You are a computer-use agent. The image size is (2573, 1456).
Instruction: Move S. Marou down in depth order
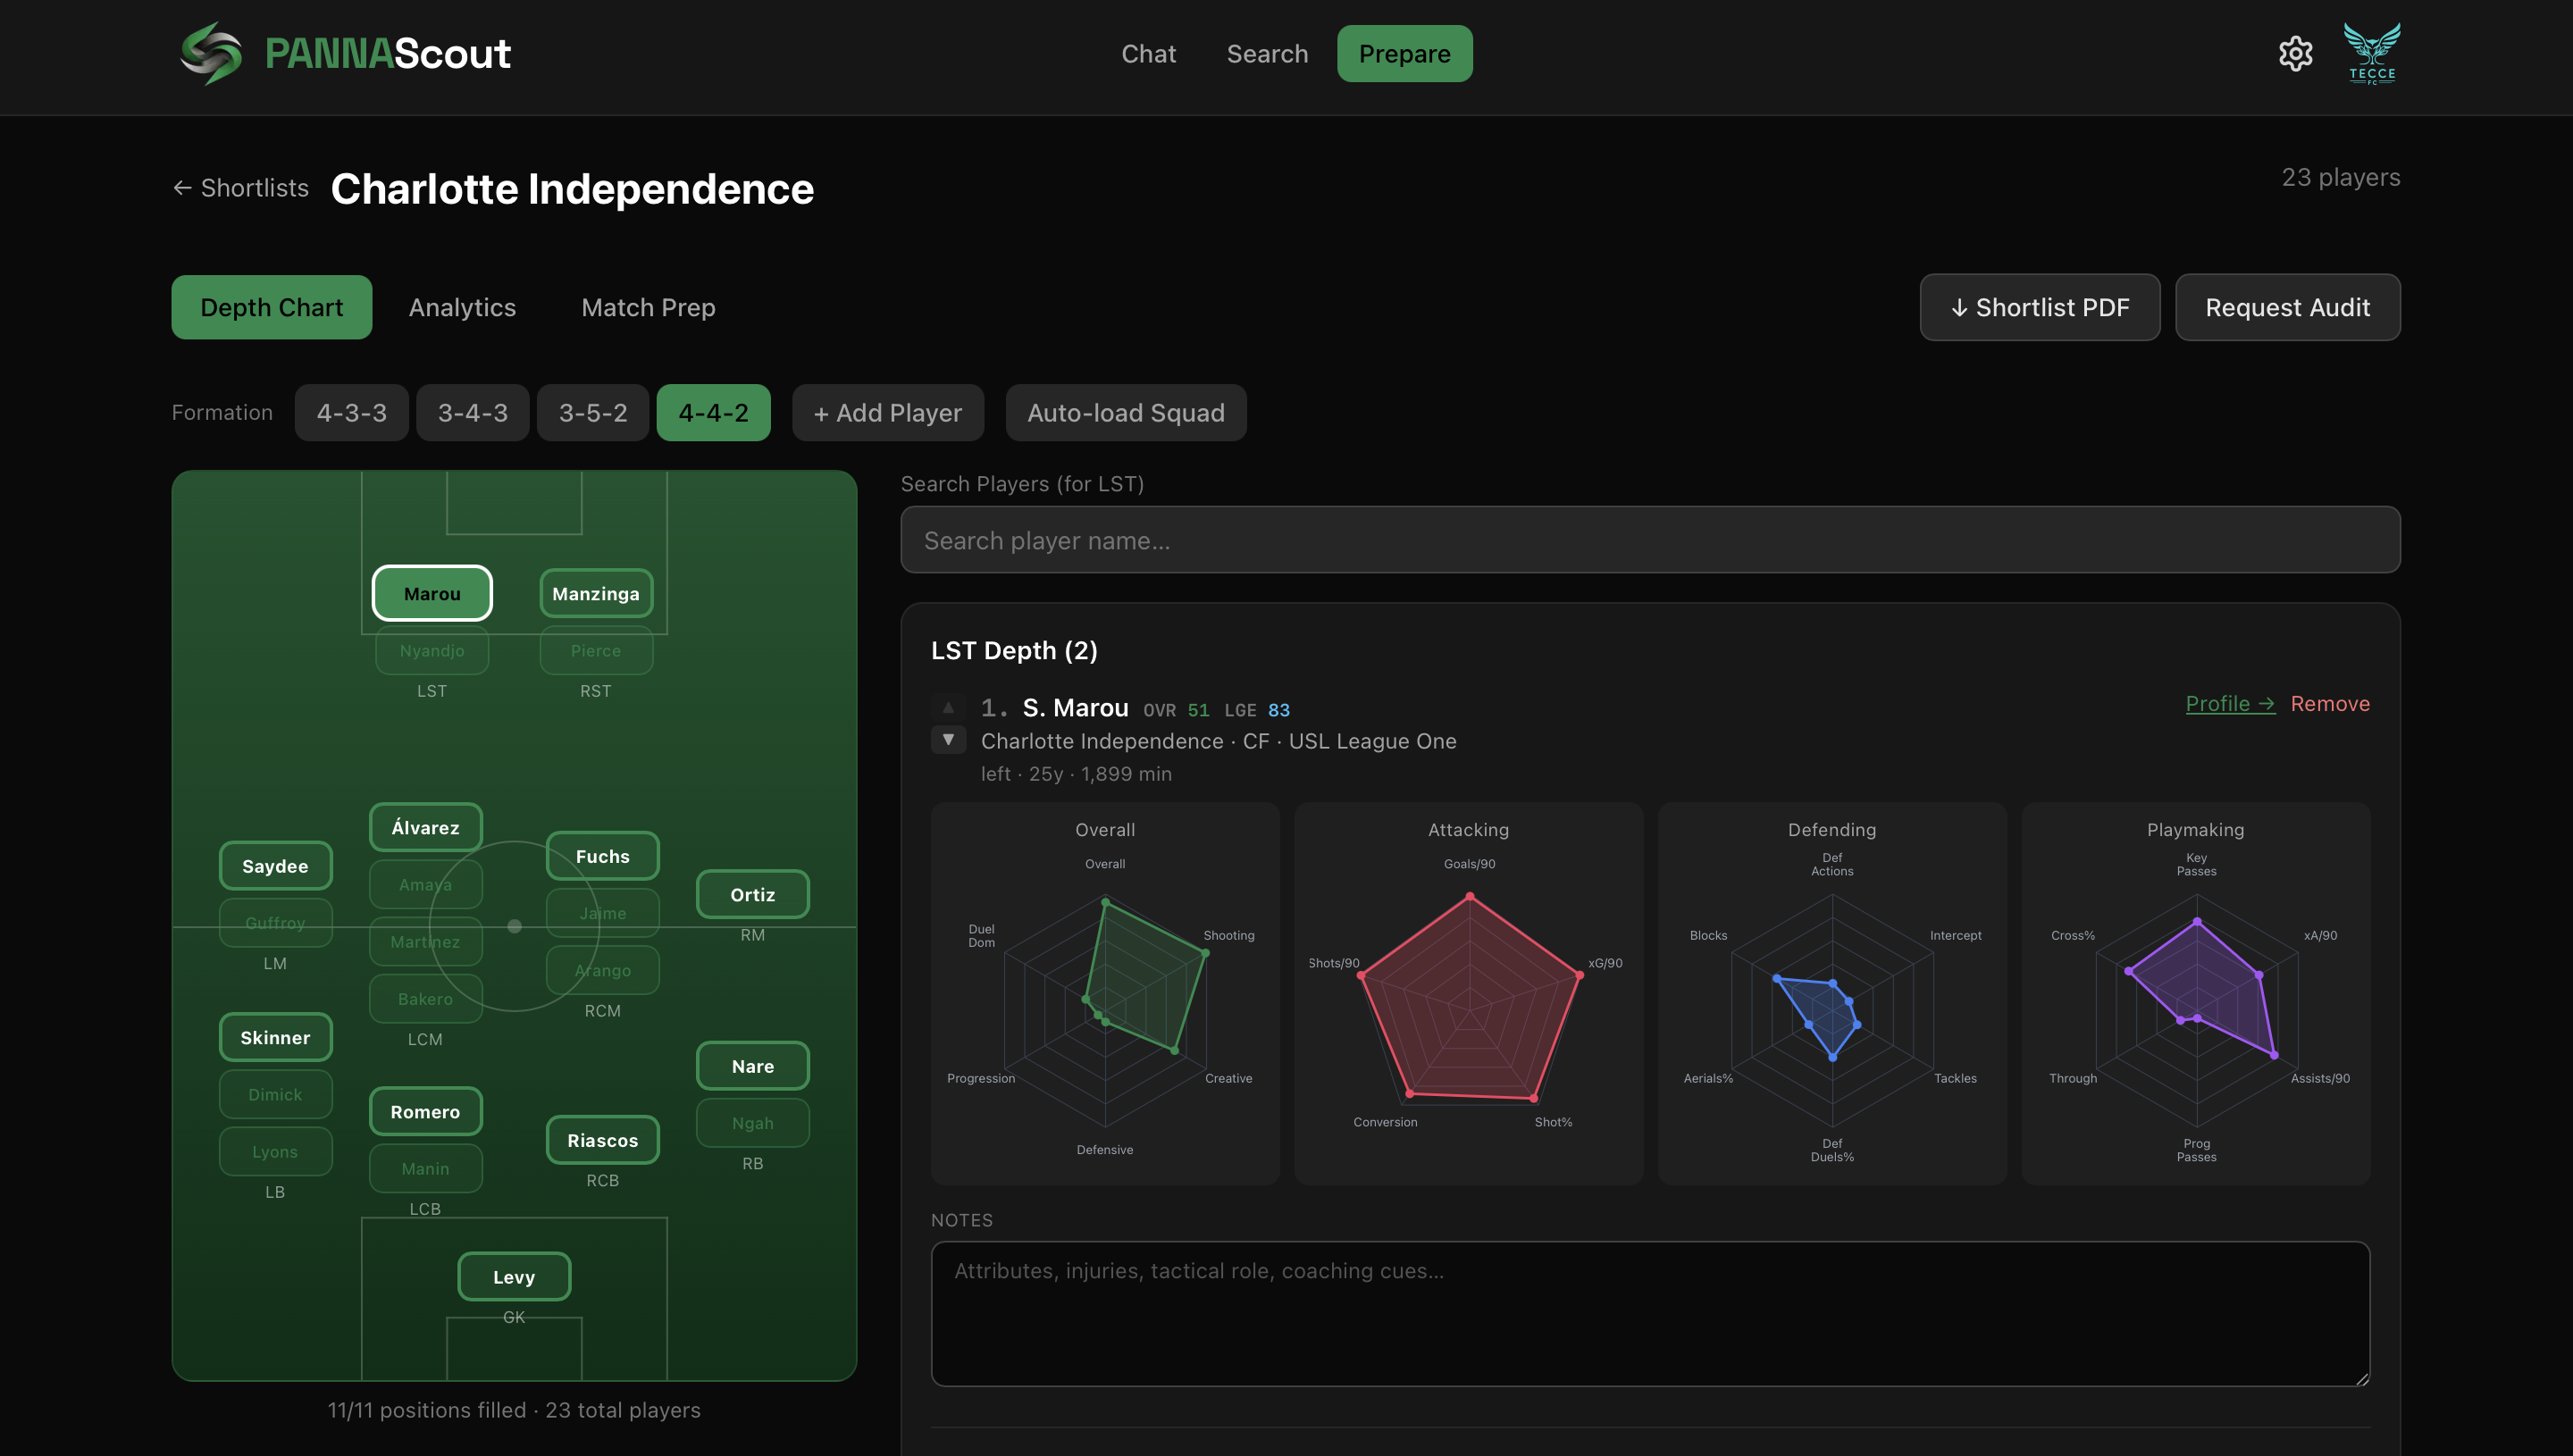coord(948,740)
